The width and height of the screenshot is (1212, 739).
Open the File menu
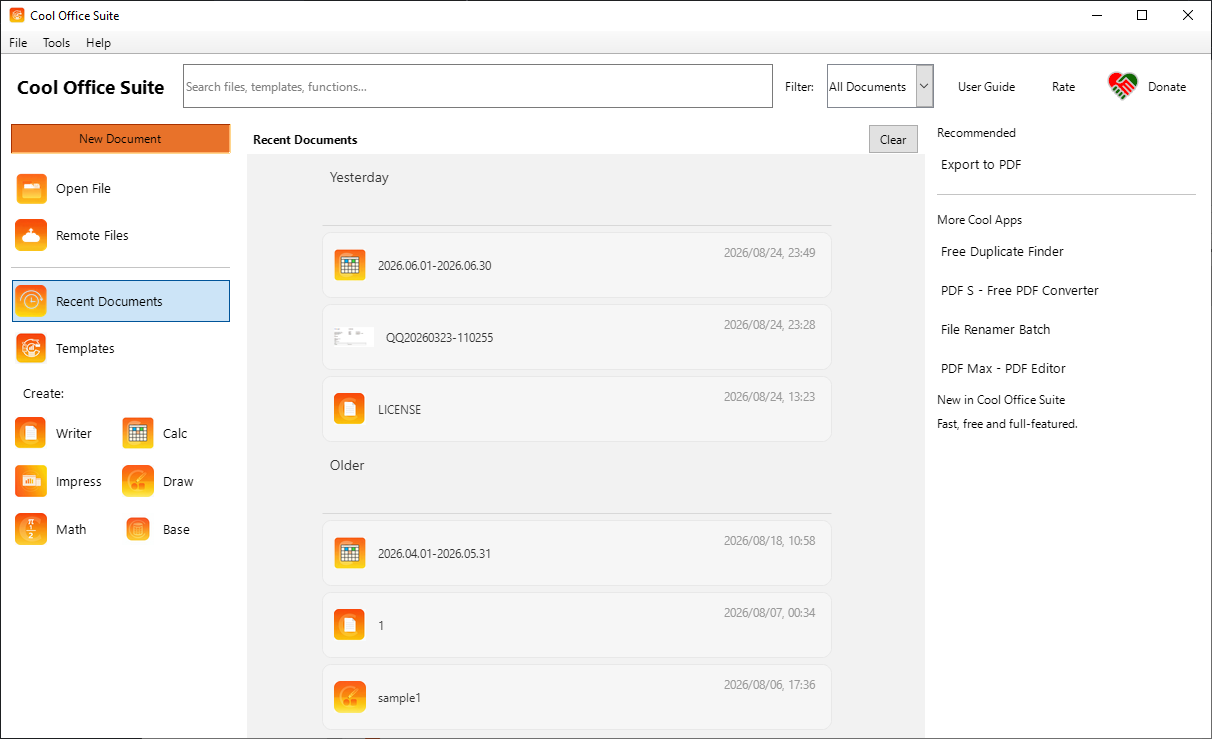click(18, 43)
